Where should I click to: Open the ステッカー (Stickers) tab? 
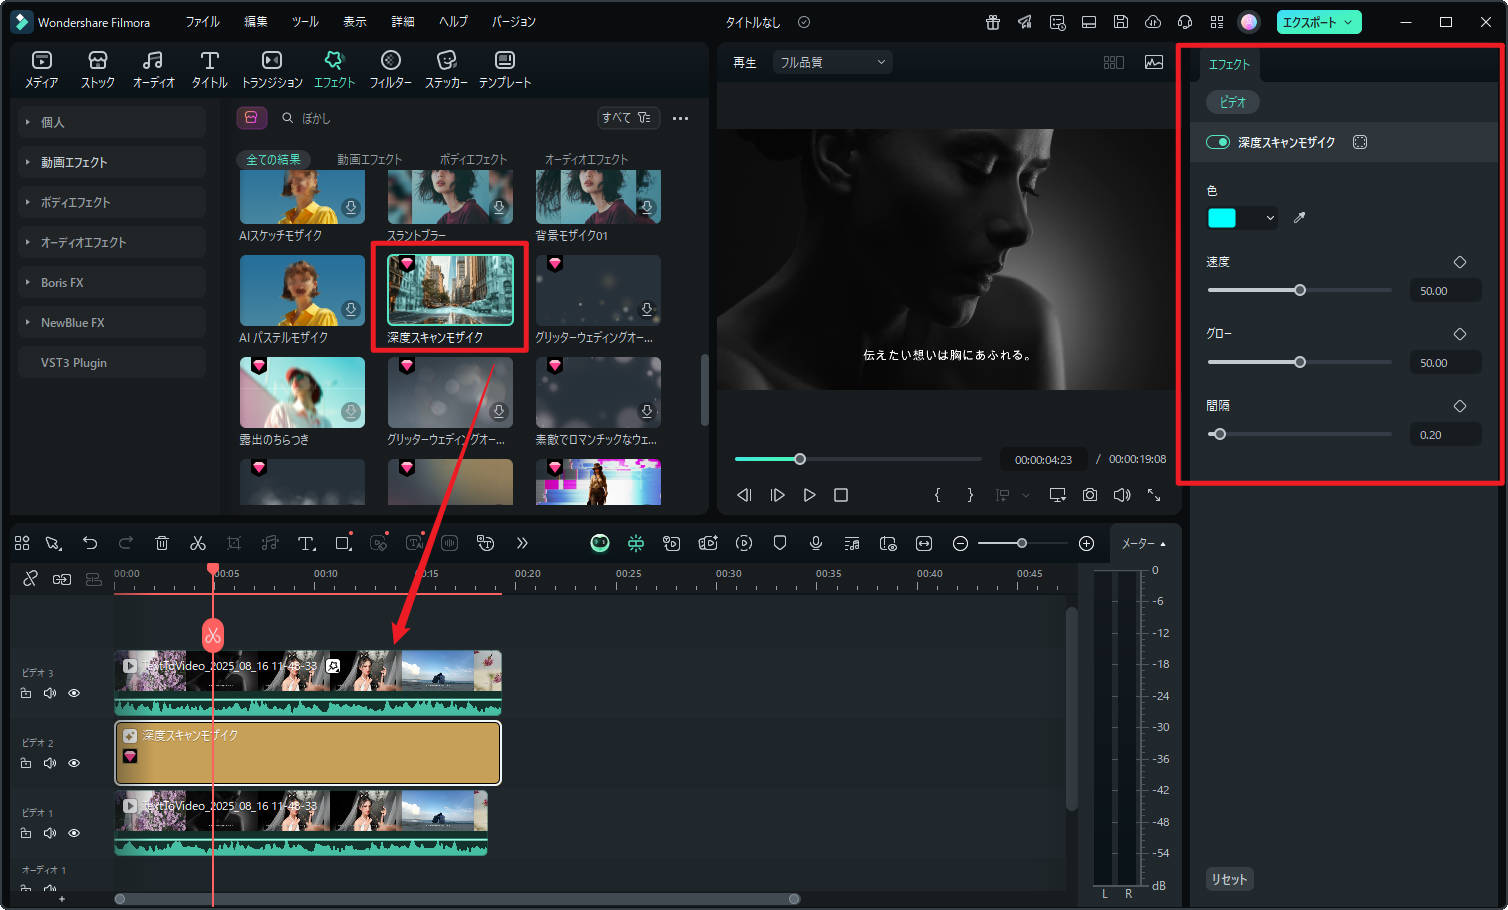(x=446, y=70)
